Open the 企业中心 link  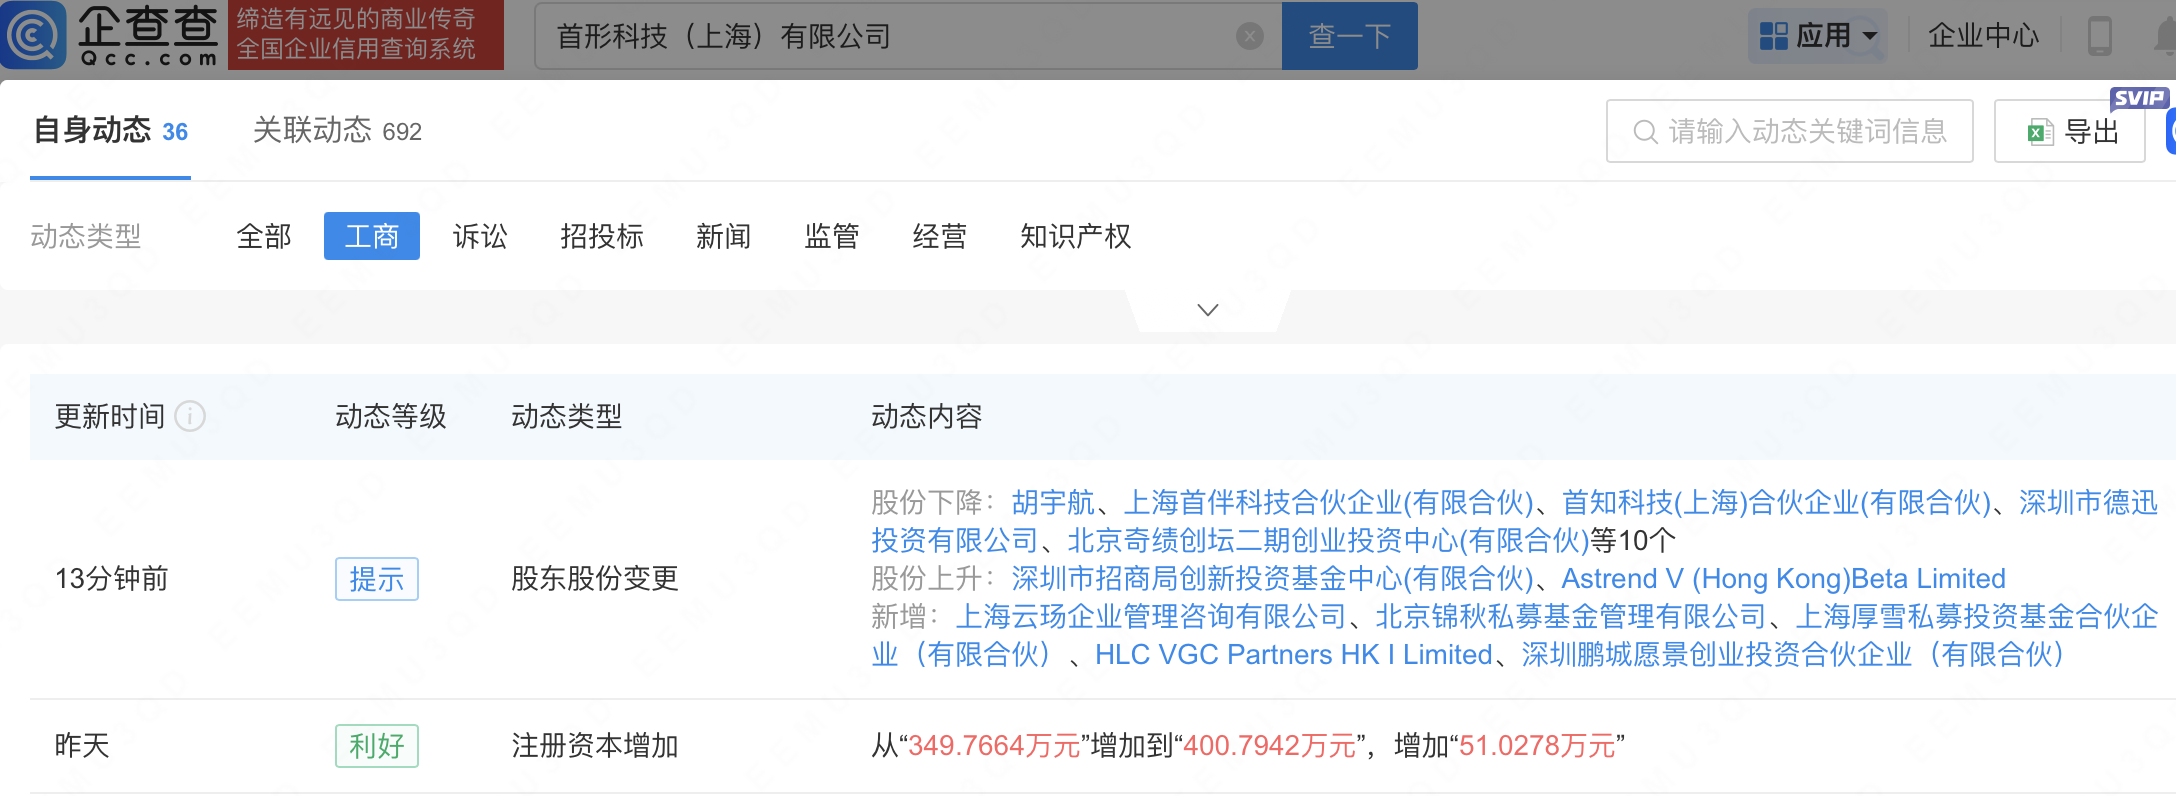point(1982,36)
